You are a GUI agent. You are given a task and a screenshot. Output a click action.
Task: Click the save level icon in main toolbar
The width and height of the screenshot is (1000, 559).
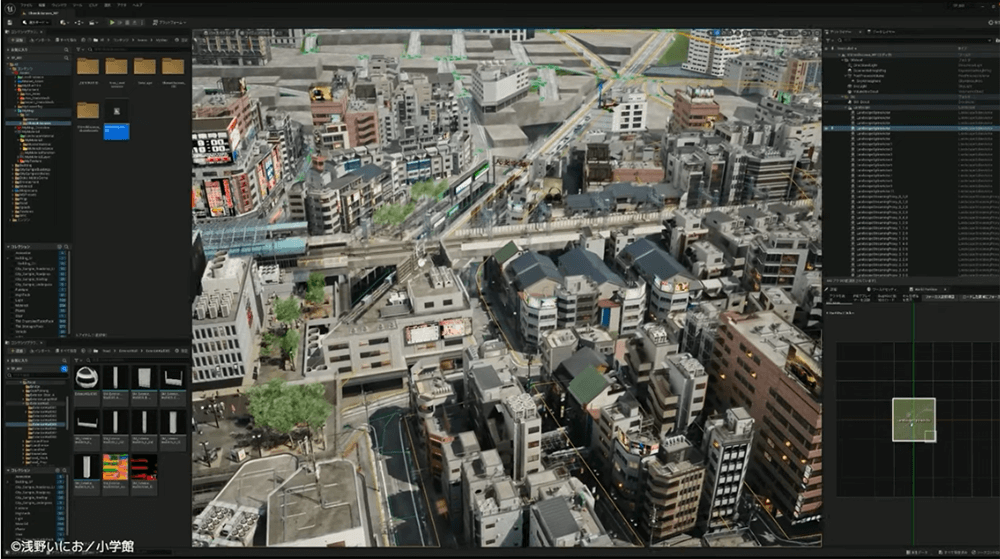coord(10,22)
